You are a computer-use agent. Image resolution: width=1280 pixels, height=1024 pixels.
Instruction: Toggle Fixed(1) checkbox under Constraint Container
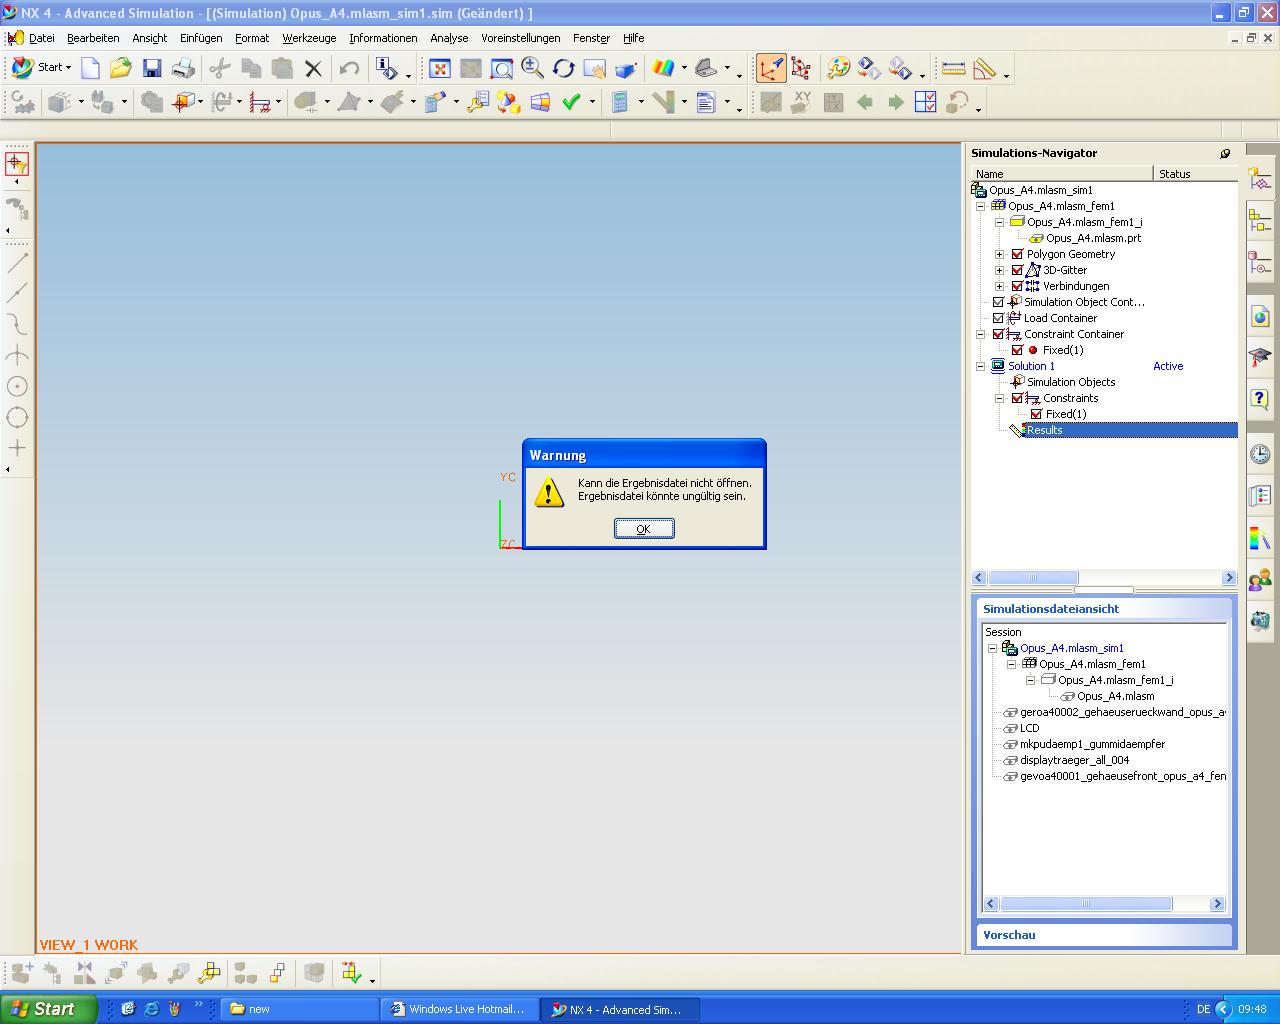(x=1017, y=350)
